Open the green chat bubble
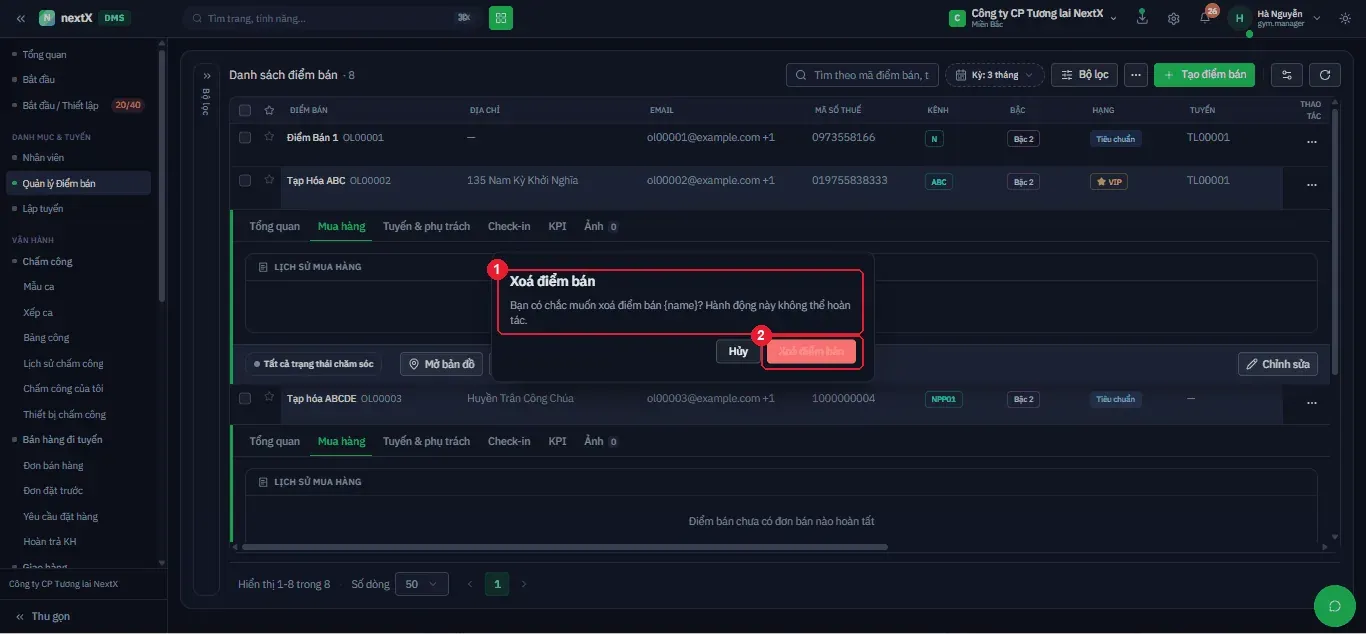1366x634 pixels. click(1334, 606)
